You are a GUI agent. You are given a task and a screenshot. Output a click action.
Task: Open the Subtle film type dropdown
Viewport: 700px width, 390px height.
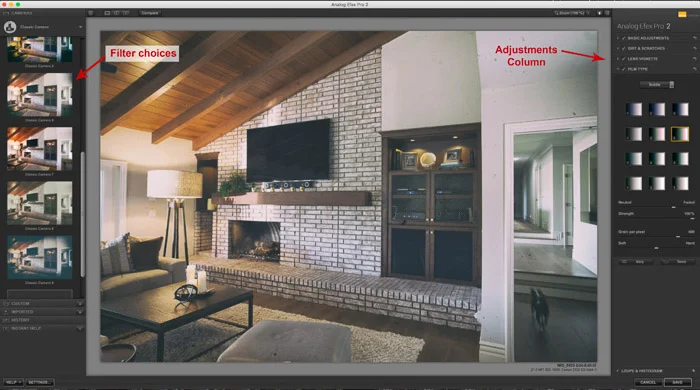[657, 85]
